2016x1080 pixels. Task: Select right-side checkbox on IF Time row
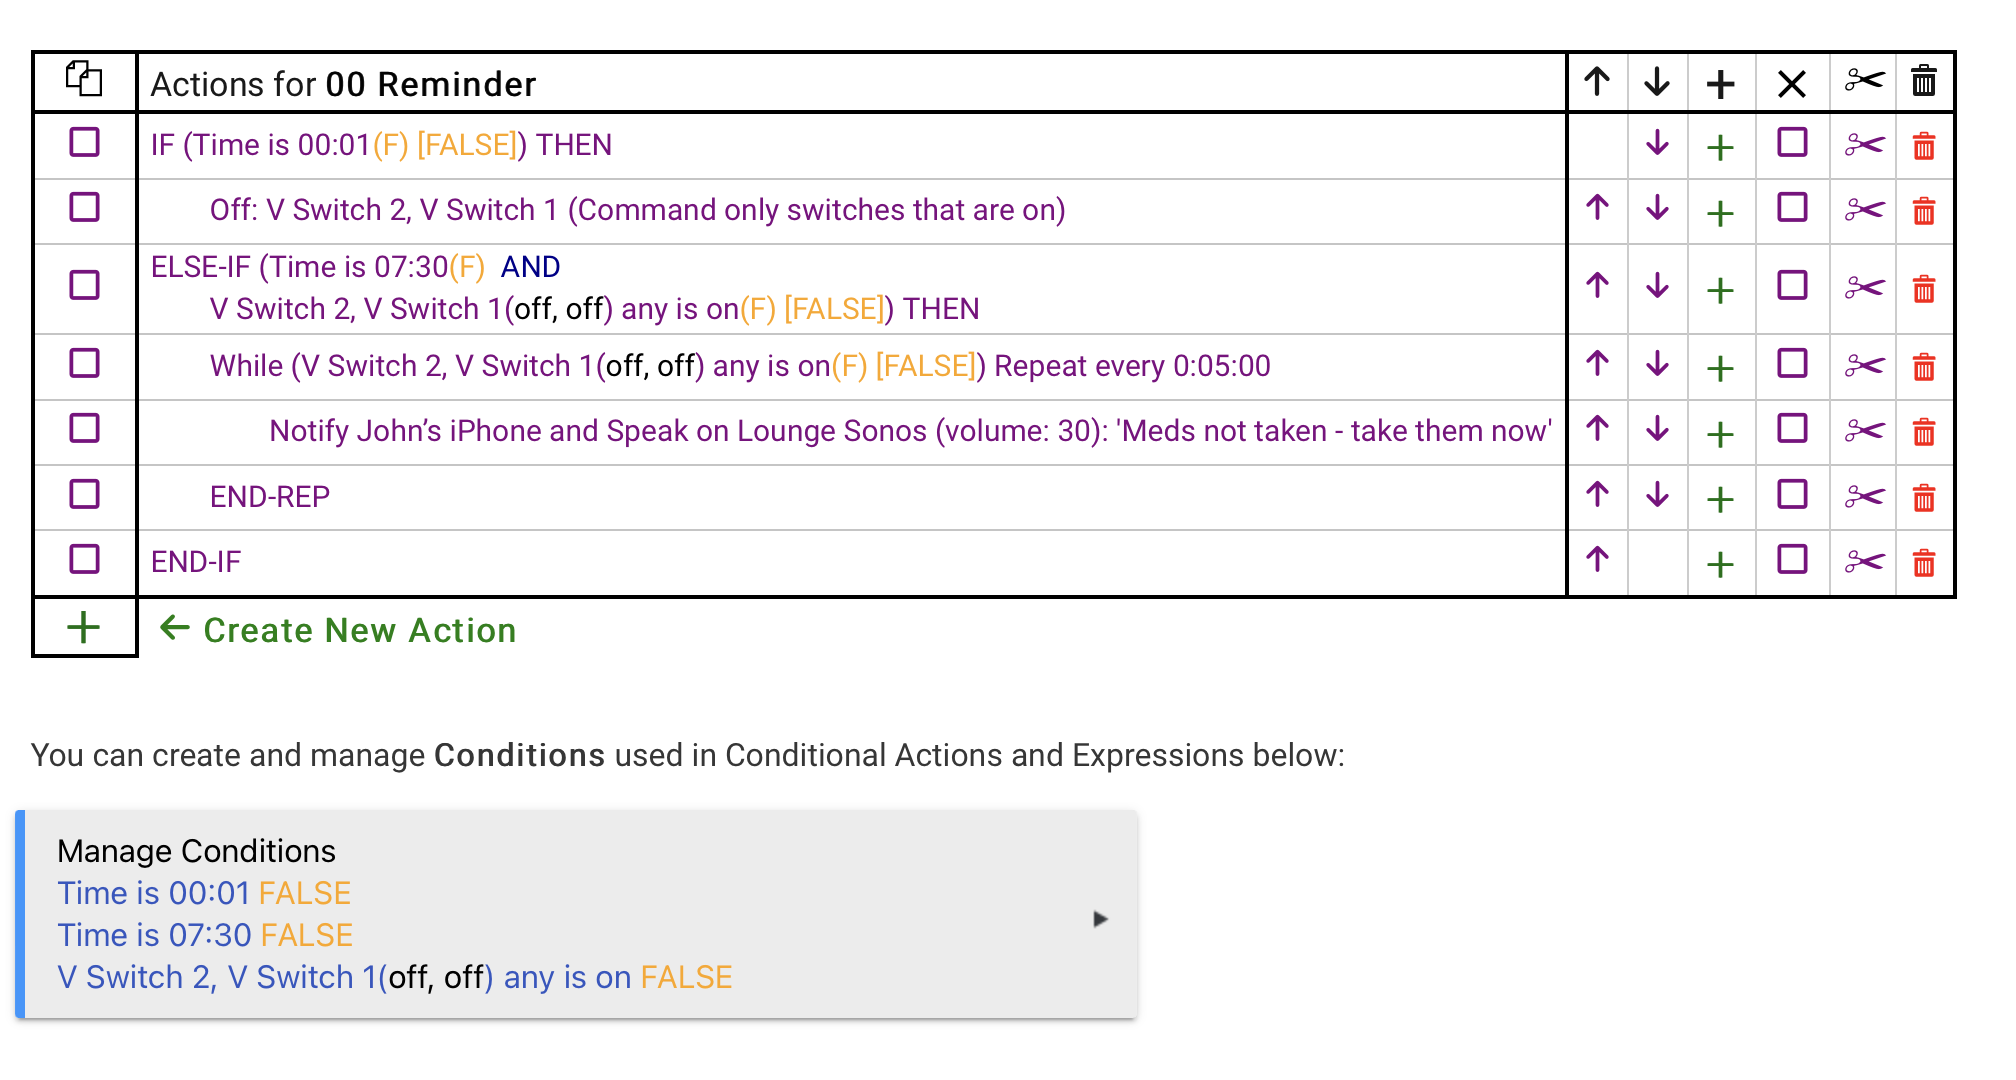(x=1792, y=142)
